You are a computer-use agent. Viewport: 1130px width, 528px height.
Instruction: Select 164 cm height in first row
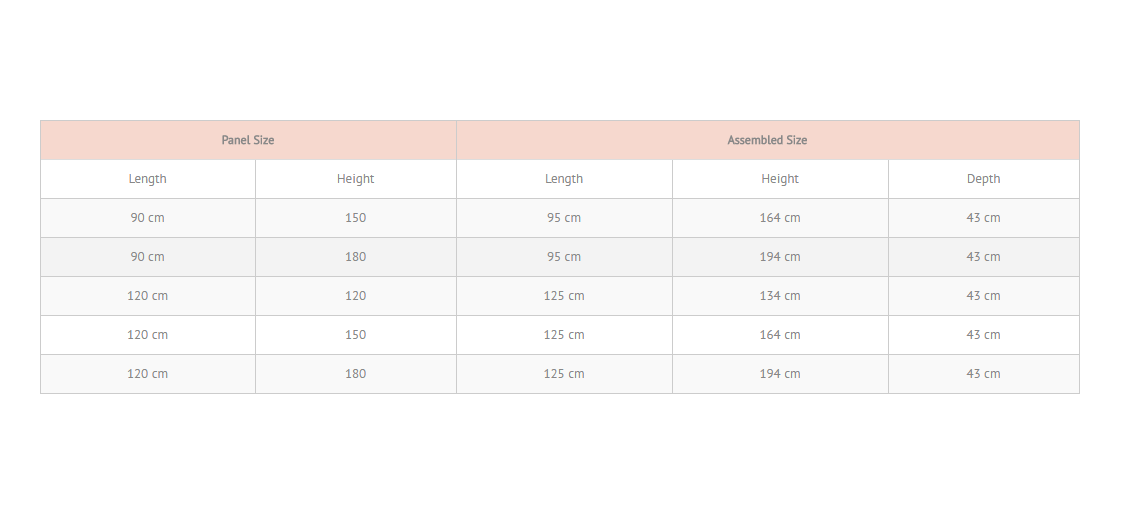coord(780,218)
